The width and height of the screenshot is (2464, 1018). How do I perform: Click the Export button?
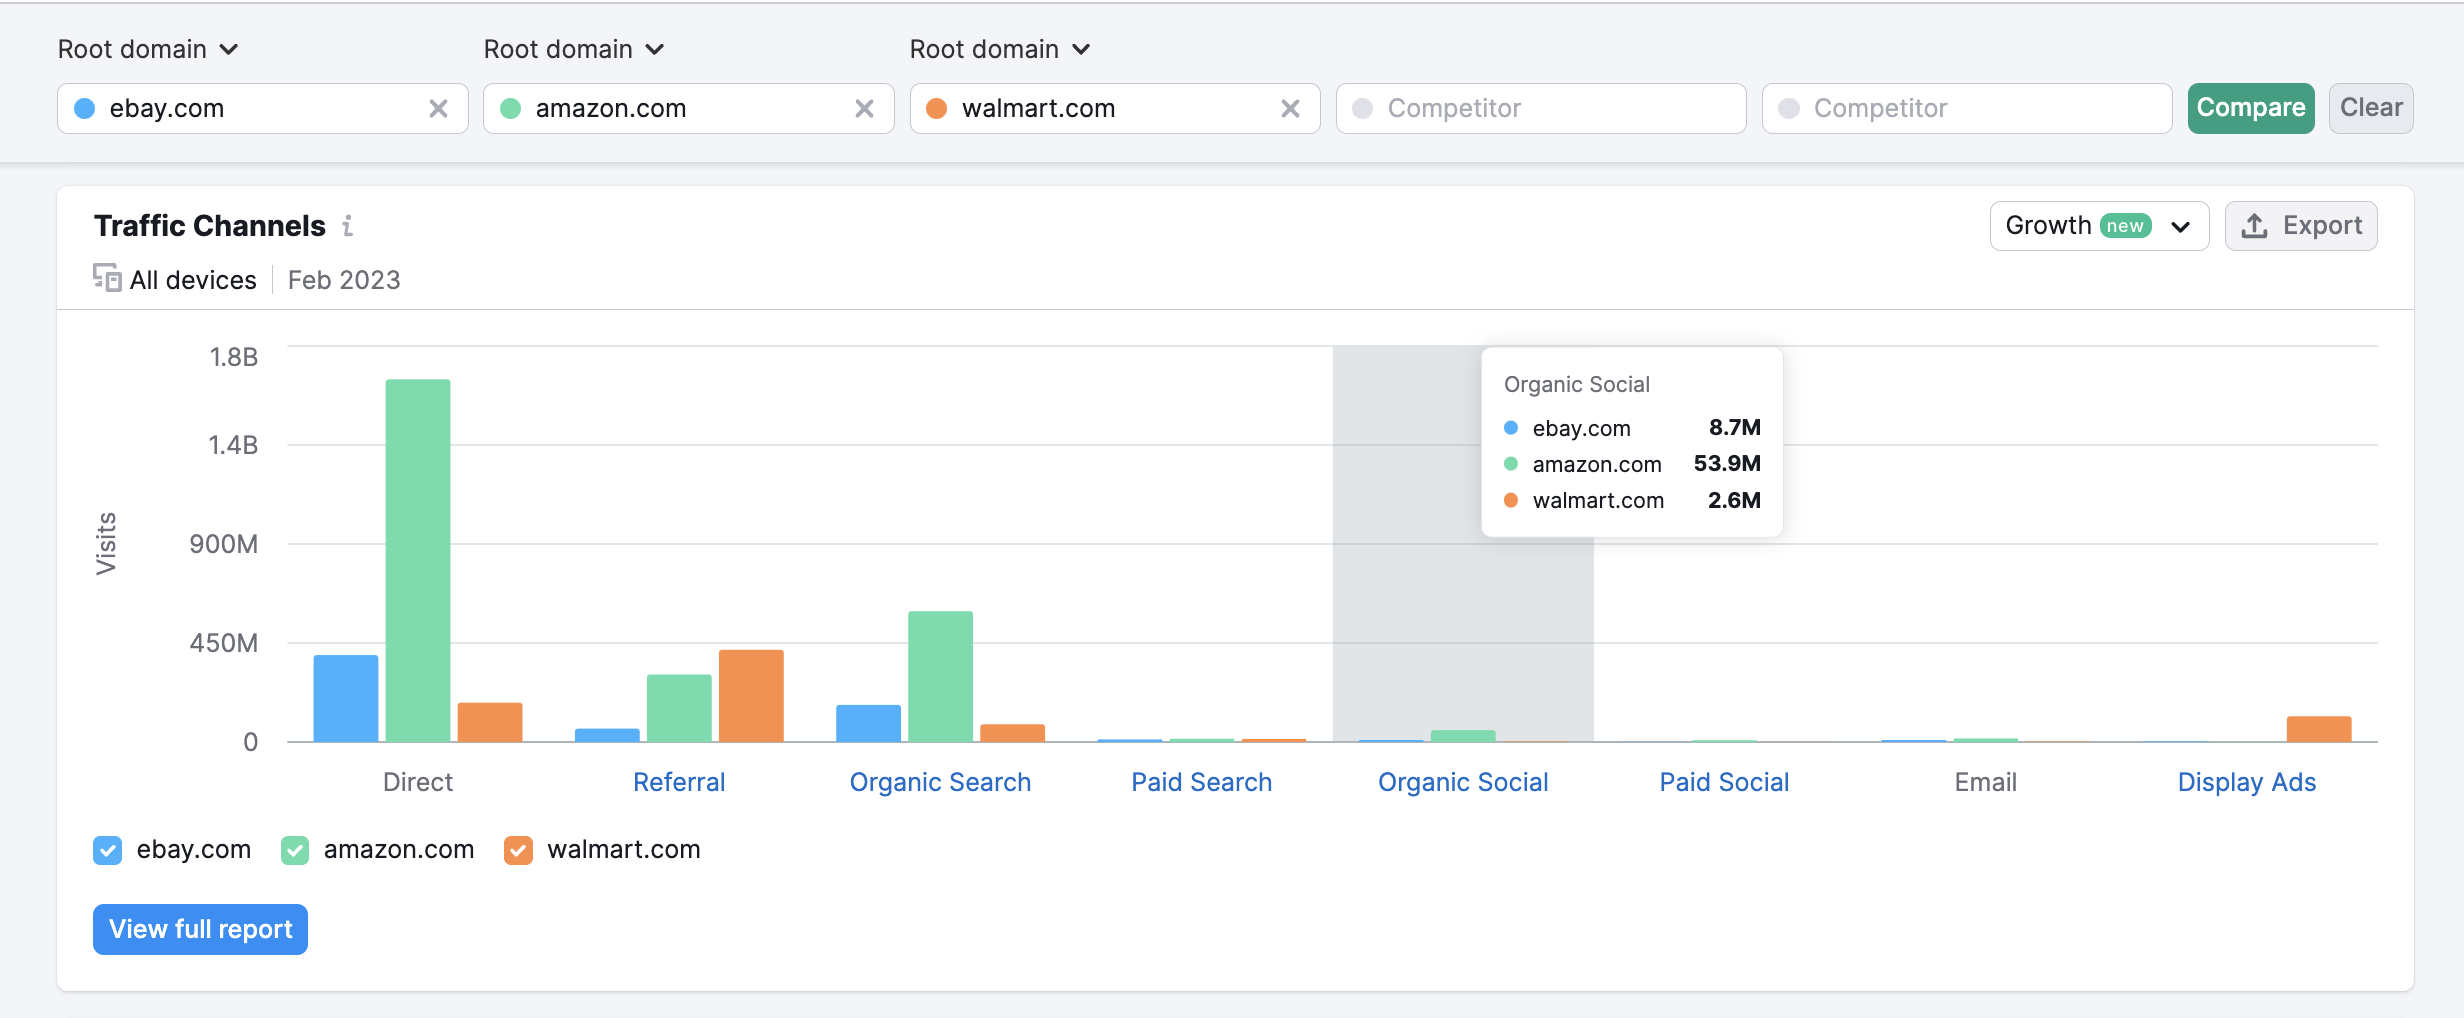point(2301,226)
